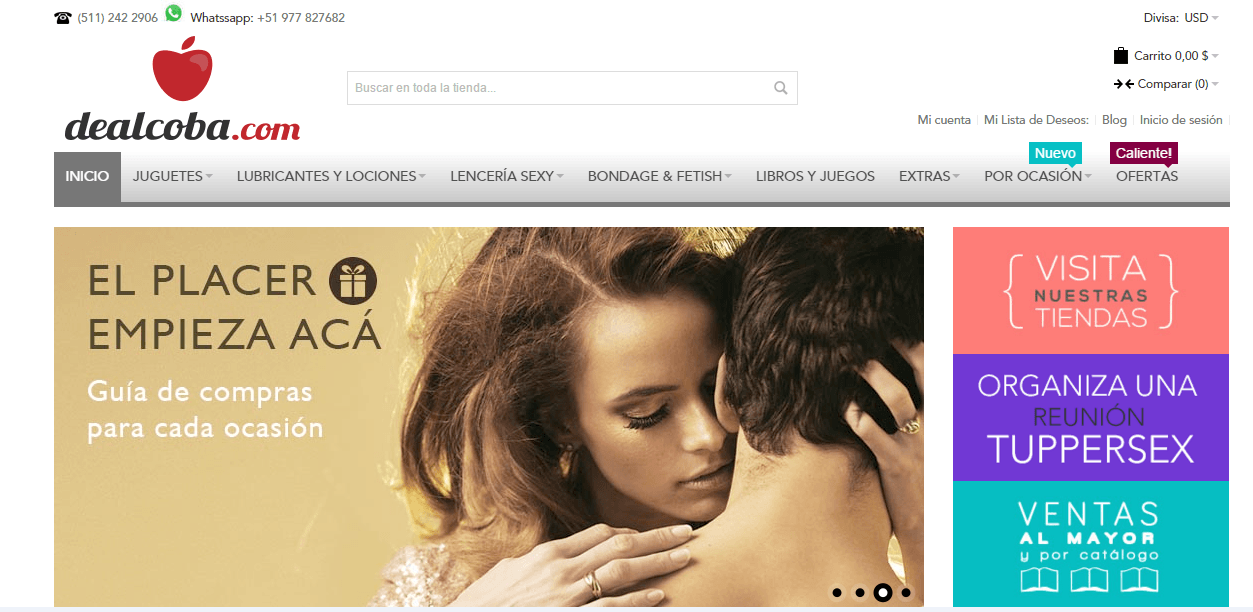Viewport: 1253px width, 612px height.
Task: Select the active third carousel dot
Action: click(x=883, y=593)
